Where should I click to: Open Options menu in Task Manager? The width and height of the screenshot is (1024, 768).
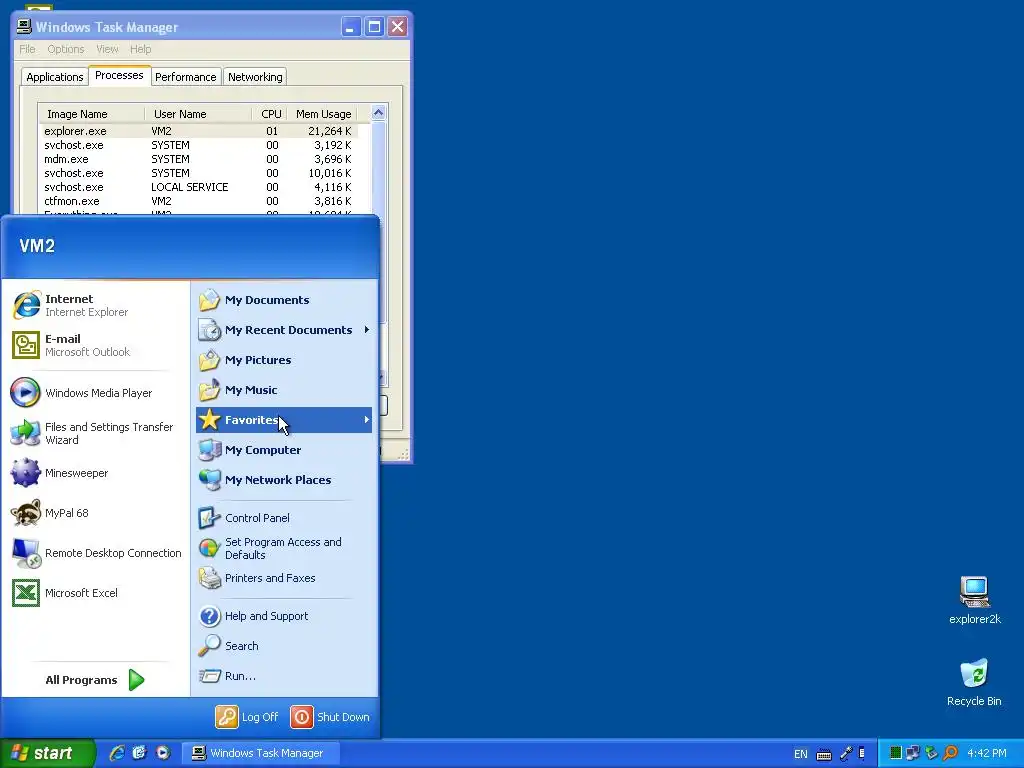(65, 49)
